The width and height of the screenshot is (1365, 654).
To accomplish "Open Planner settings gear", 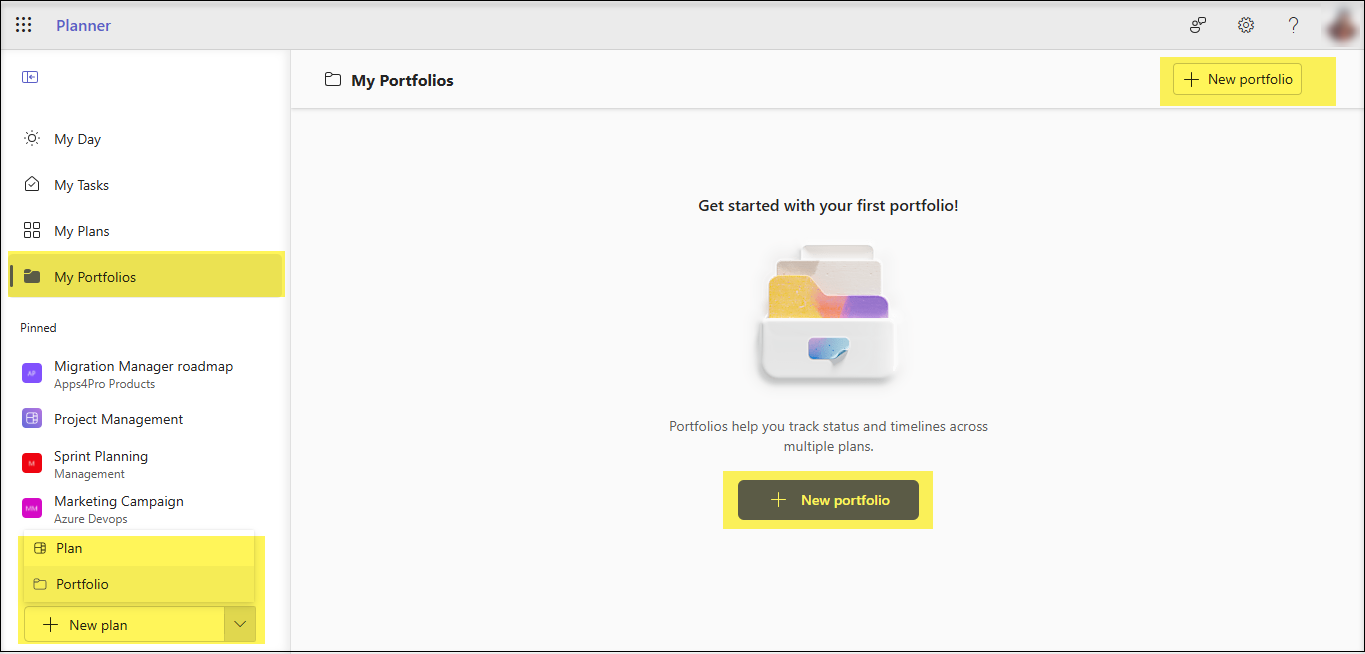I will pos(1245,24).
